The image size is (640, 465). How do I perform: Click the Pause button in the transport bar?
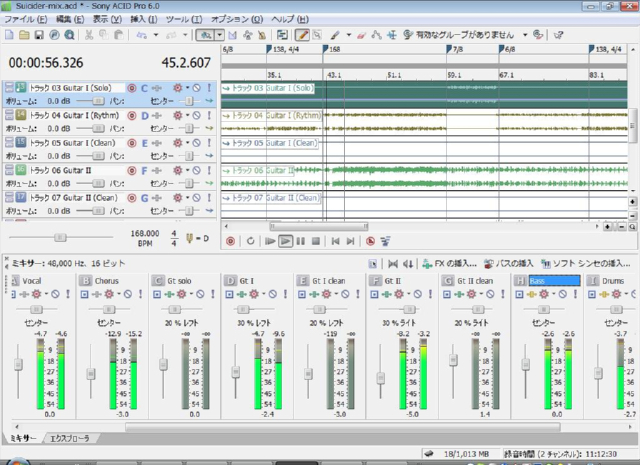point(301,241)
